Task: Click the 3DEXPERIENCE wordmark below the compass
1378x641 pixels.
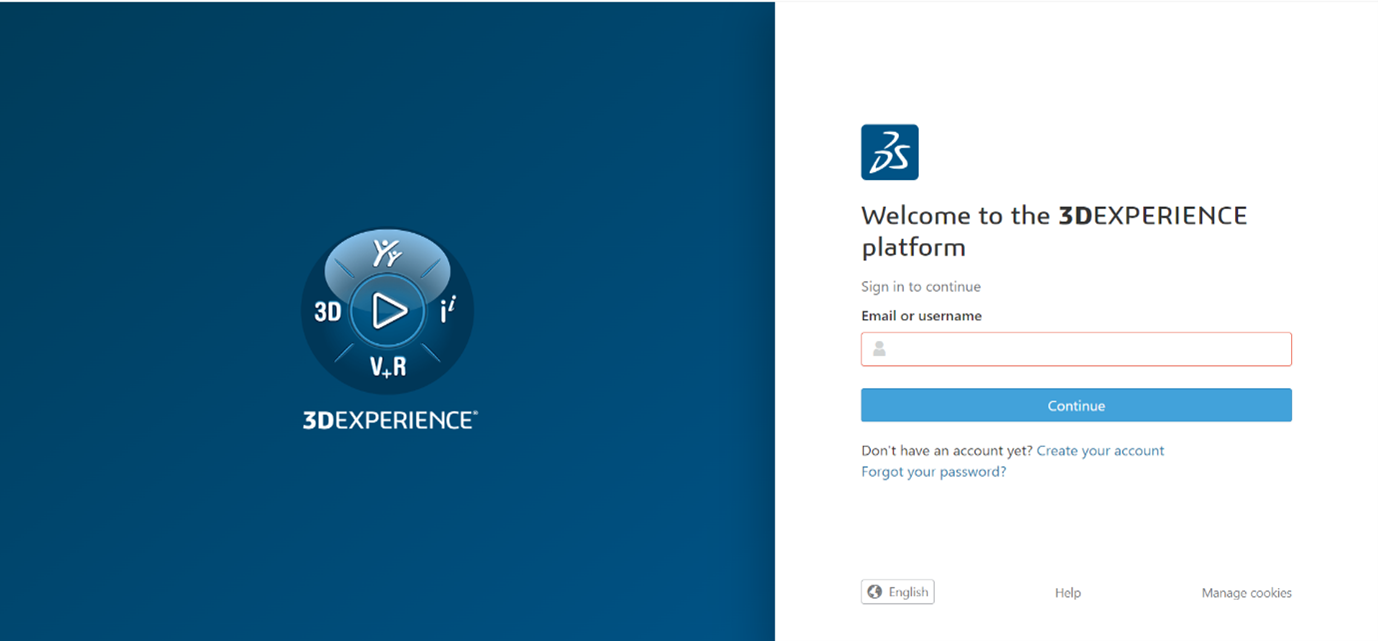Action: tap(389, 420)
